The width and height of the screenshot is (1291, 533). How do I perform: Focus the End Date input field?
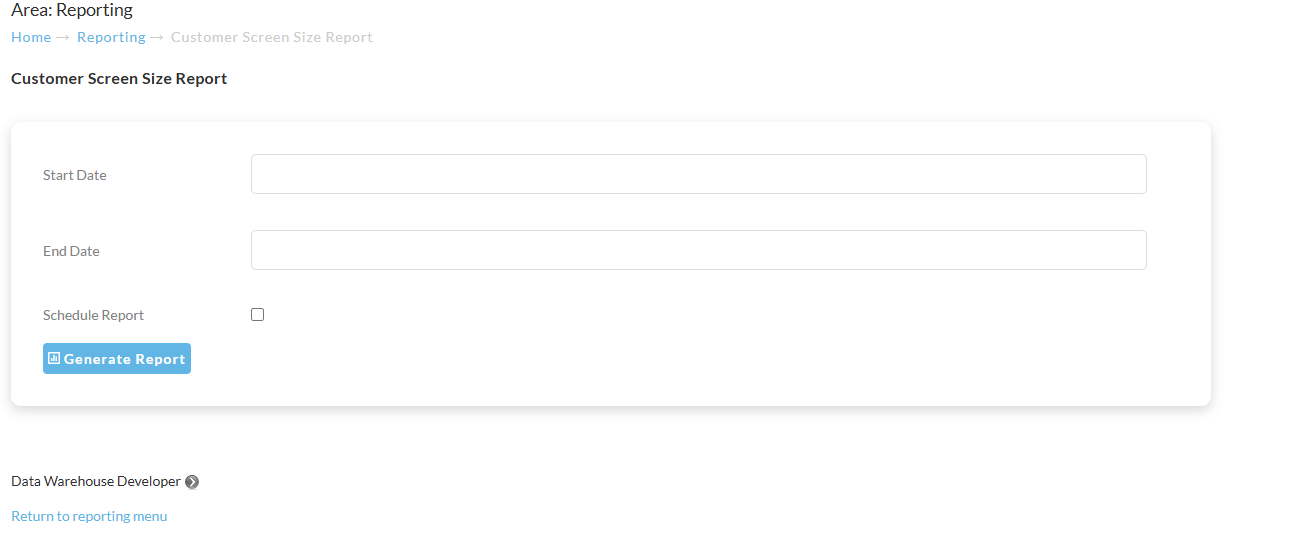[x=698, y=250]
